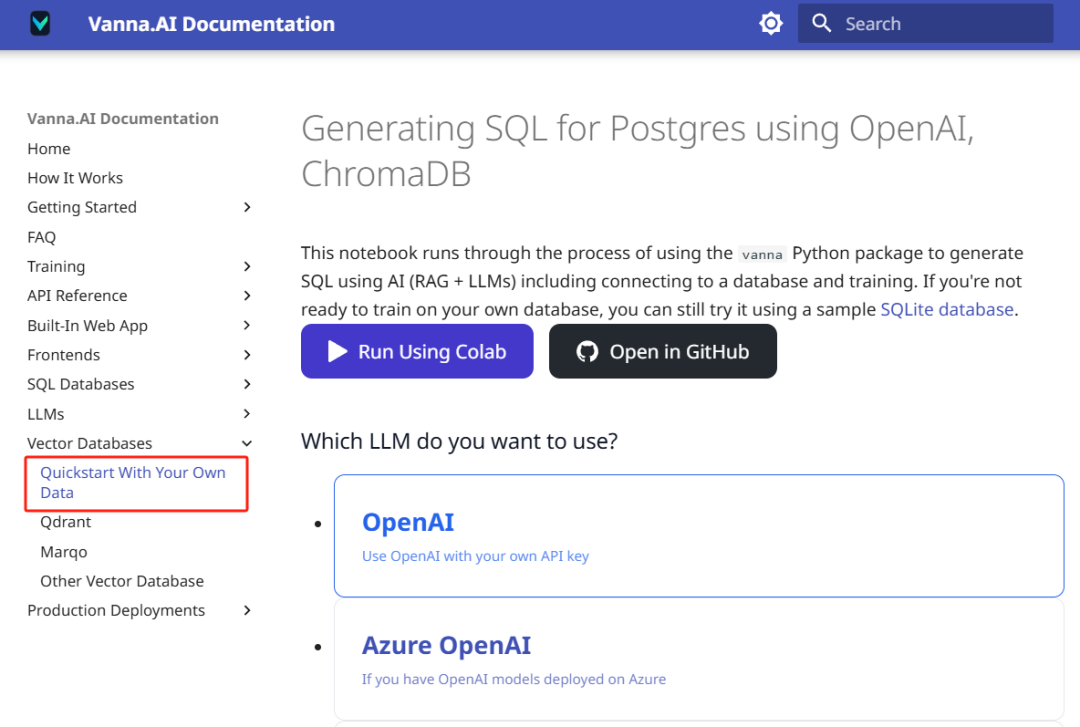This screenshot has height=727, width=1080.
Task: Open How It Works page
Action: [x=75, y=178]
